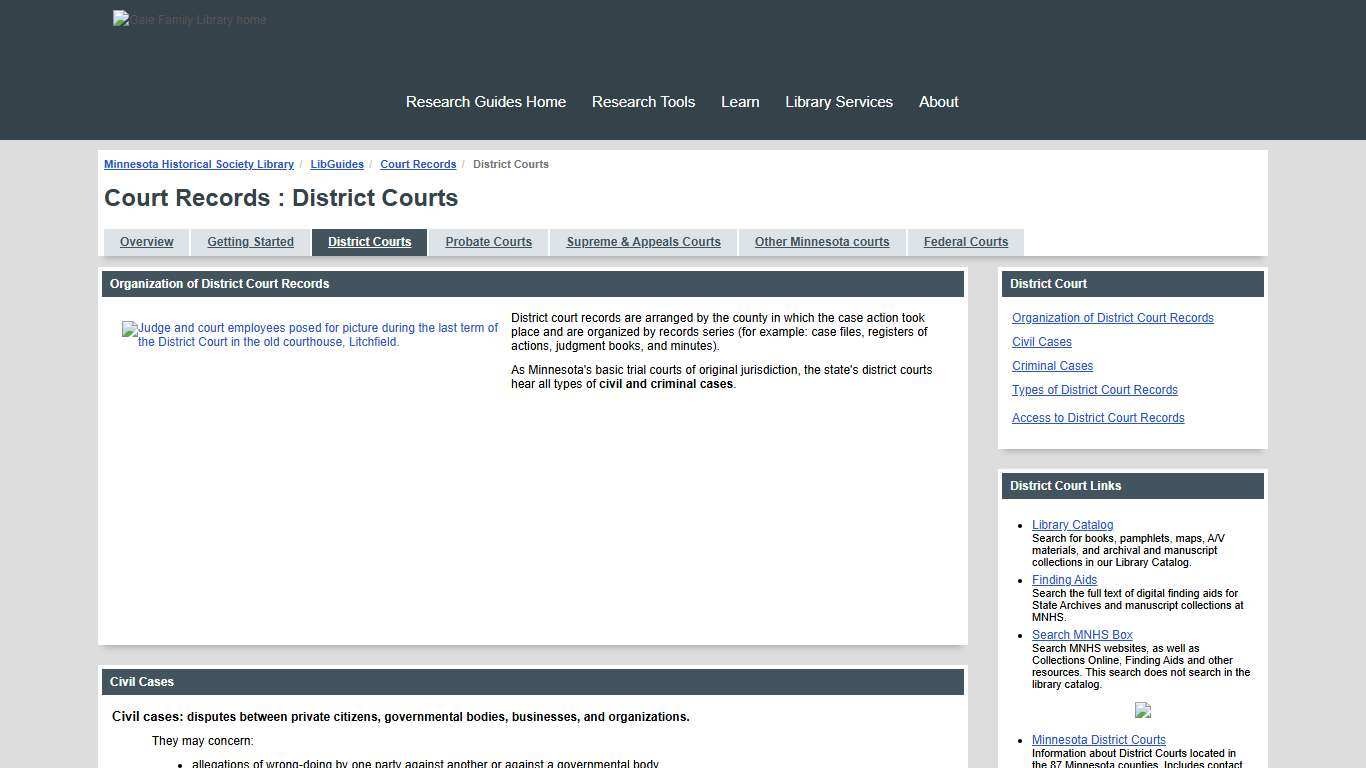Open the Finding Aids link

point(1064,579)
